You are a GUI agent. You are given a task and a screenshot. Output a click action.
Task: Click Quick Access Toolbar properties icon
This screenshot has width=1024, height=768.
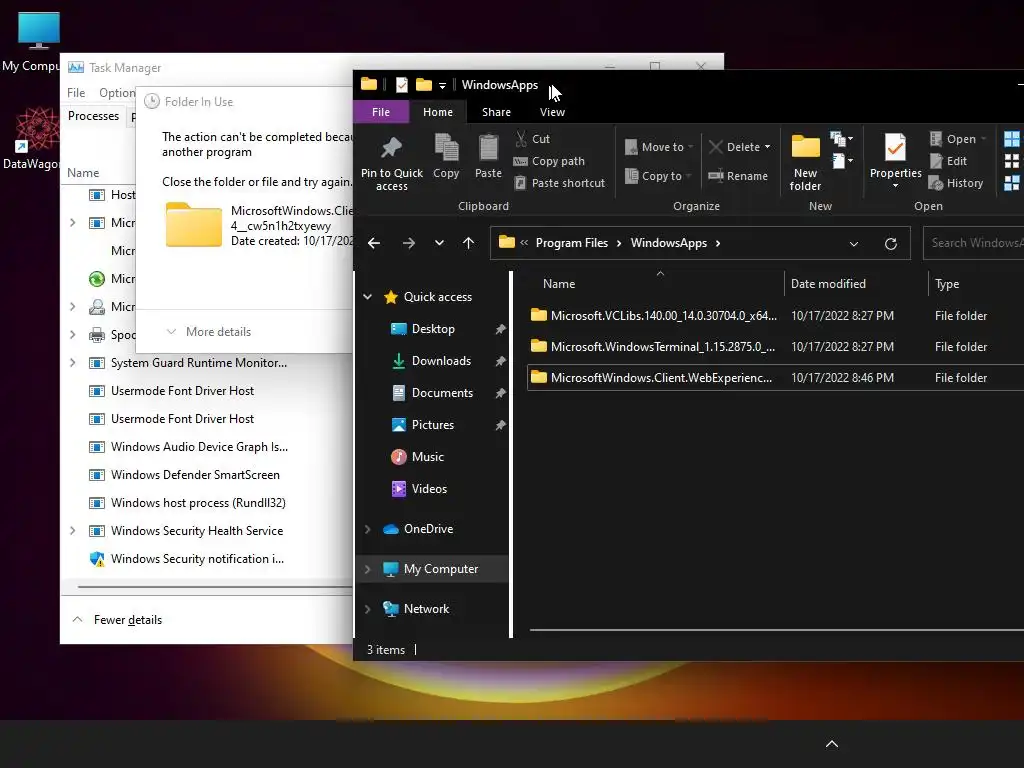[x=402, y=85]
